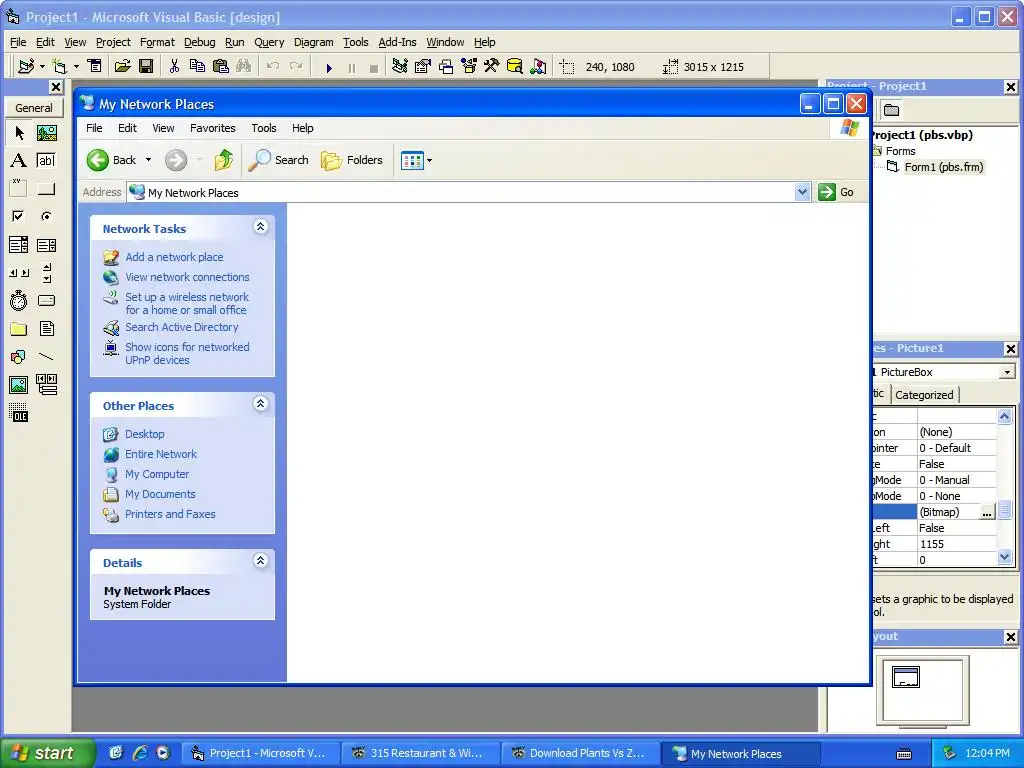Select the OLE container control

(19, 413)
